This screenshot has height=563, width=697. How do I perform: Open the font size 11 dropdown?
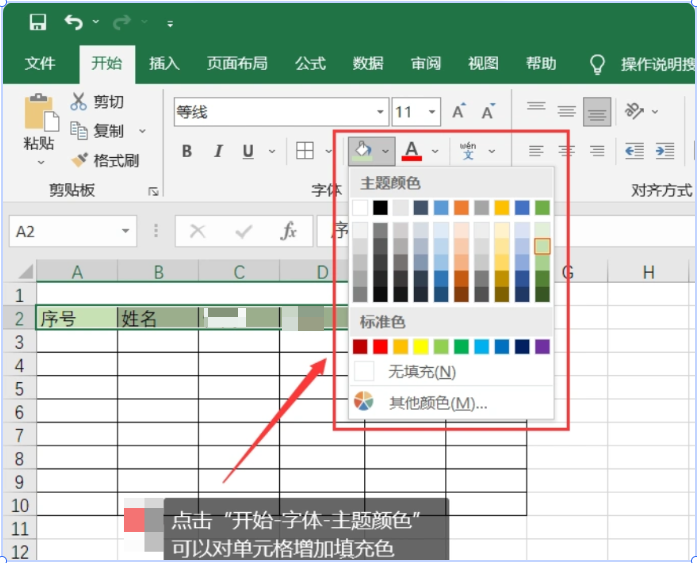pyautogui.click(x=432, y=112)
